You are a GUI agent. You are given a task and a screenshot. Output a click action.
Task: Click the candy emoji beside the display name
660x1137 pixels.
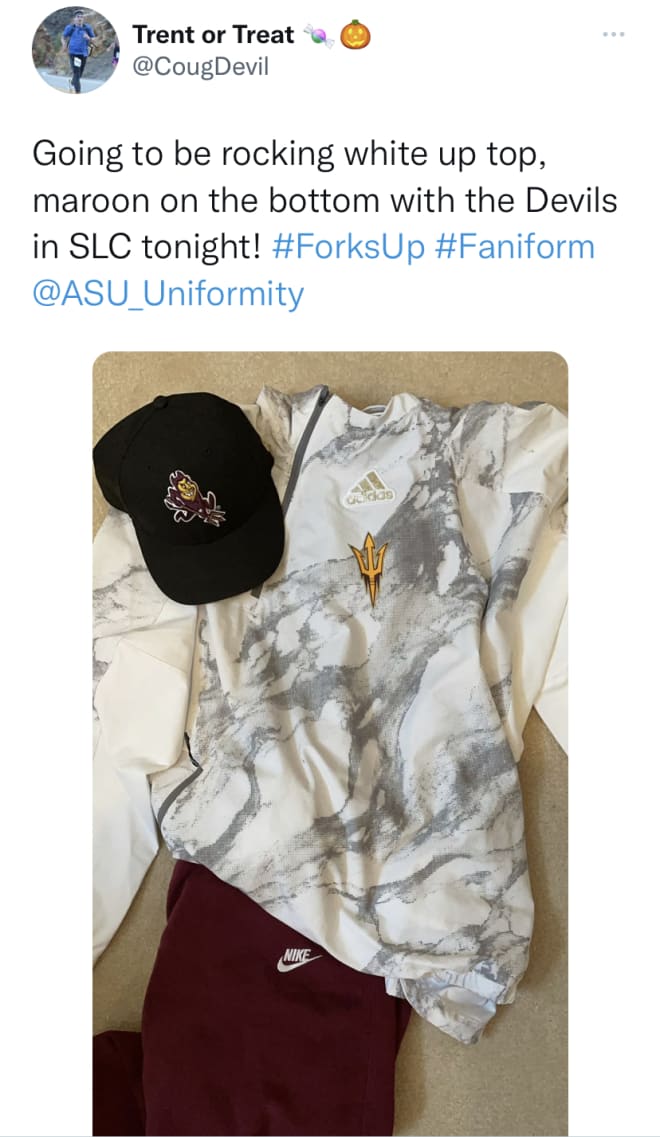tap(318, 35)
